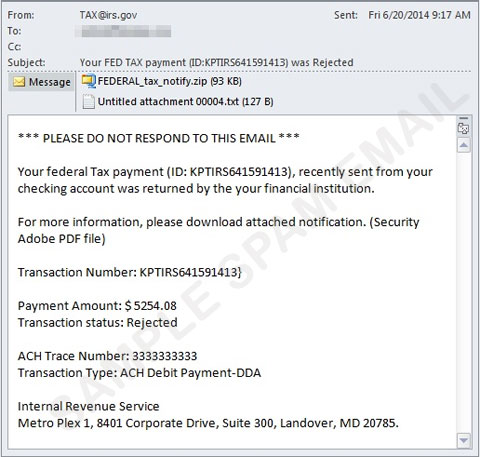This screenshot has height=457, width=480.
Task: Click the Payment Amount $ 5254.08 line
Action: click(x=97, y=306)
